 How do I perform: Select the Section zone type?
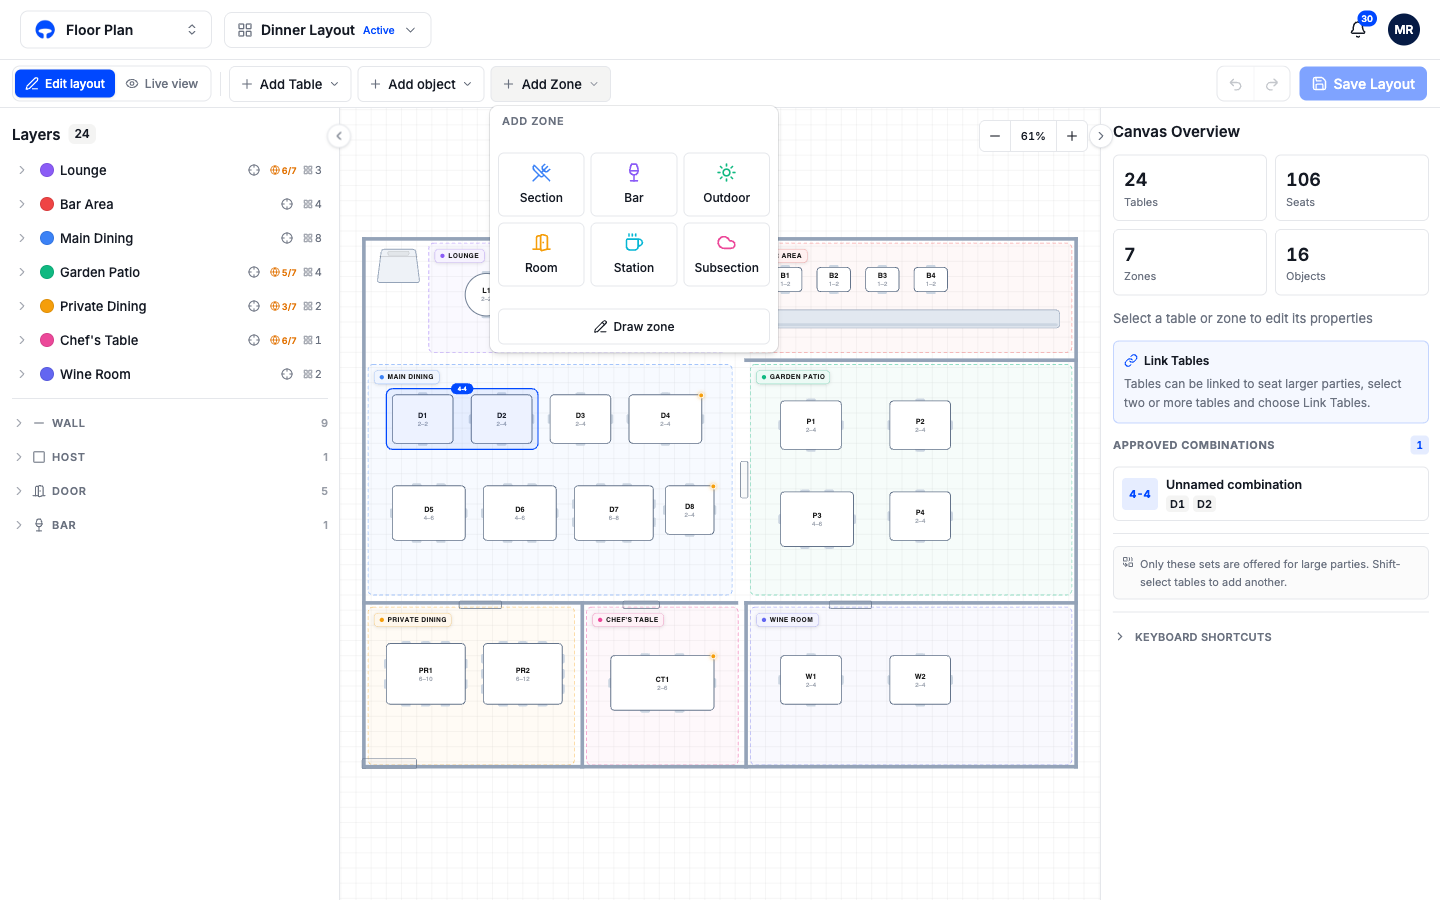(541, 184)
